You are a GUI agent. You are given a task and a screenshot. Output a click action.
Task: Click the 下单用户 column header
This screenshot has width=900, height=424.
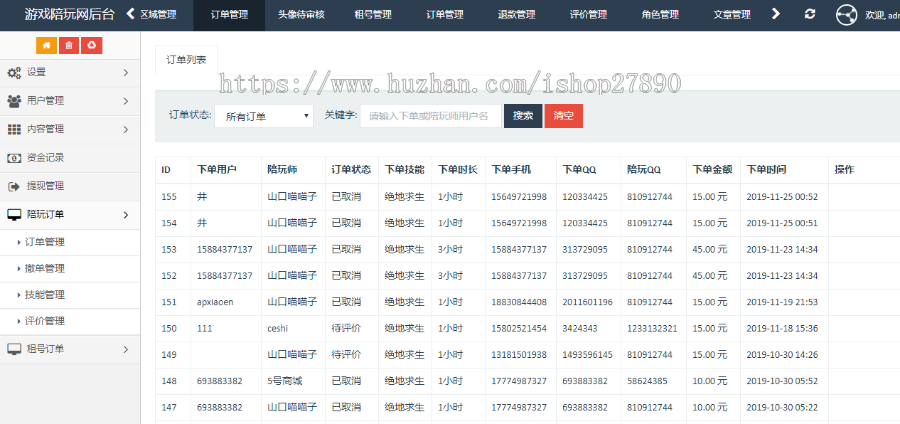[x=217, y=170]
